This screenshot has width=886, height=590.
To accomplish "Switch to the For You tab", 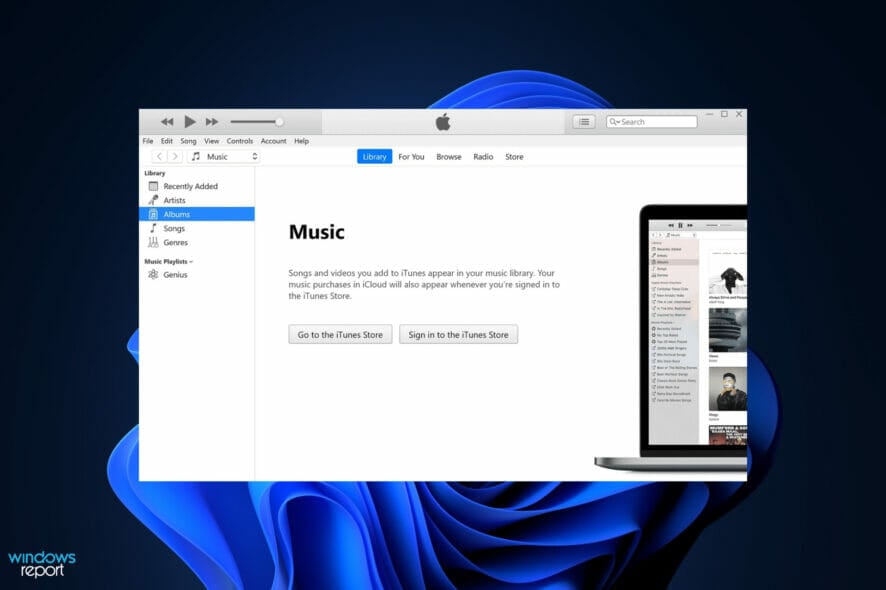I will point(411,157).
